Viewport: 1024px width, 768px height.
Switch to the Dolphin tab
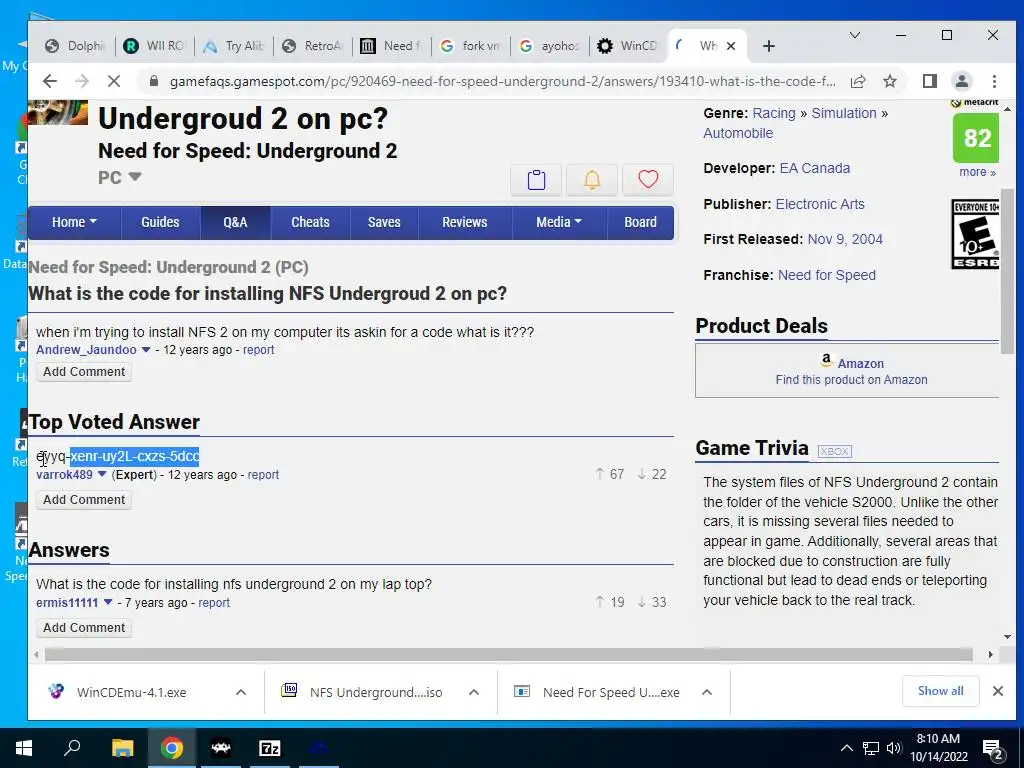coord(76,46)
